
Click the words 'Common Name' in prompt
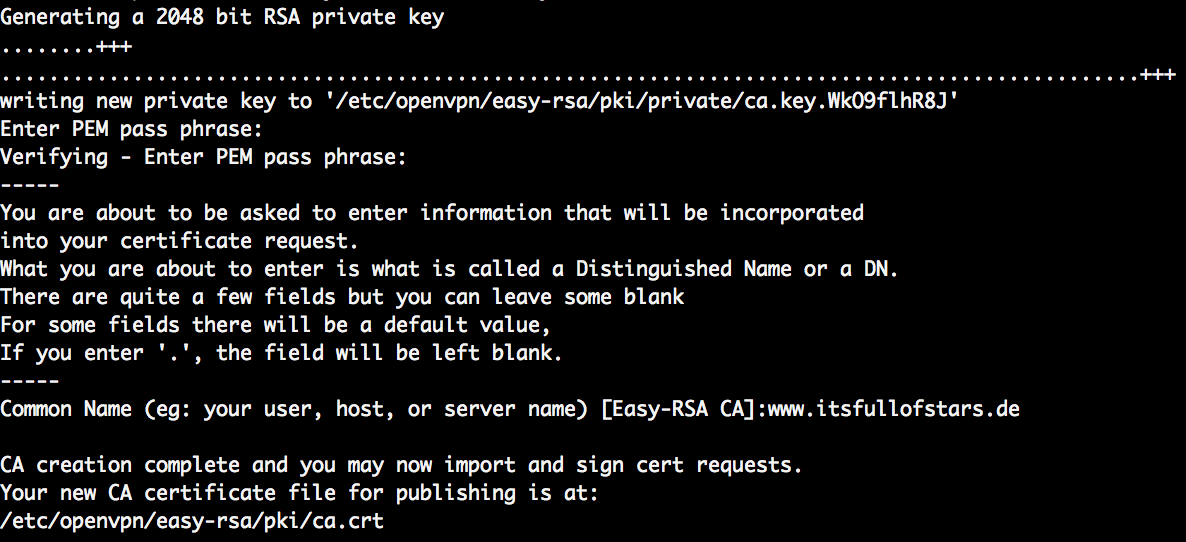[66, 409]
